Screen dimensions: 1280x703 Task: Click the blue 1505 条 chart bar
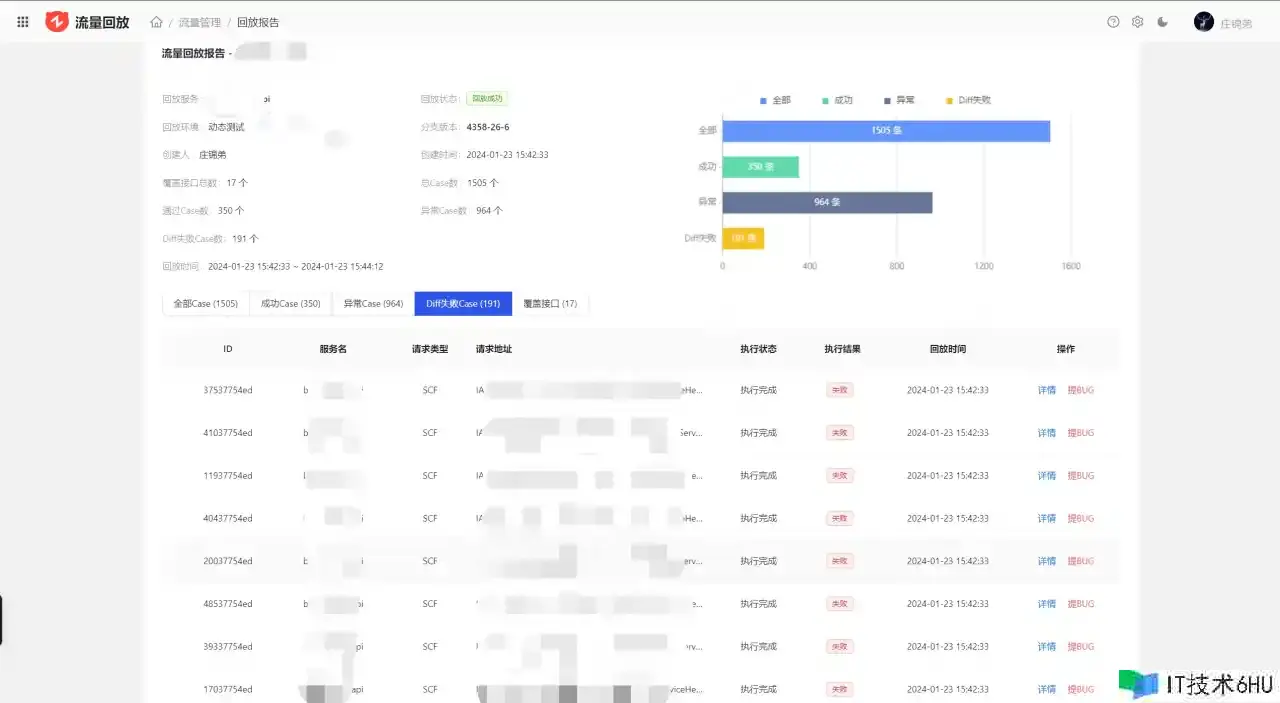coord(885,131)
